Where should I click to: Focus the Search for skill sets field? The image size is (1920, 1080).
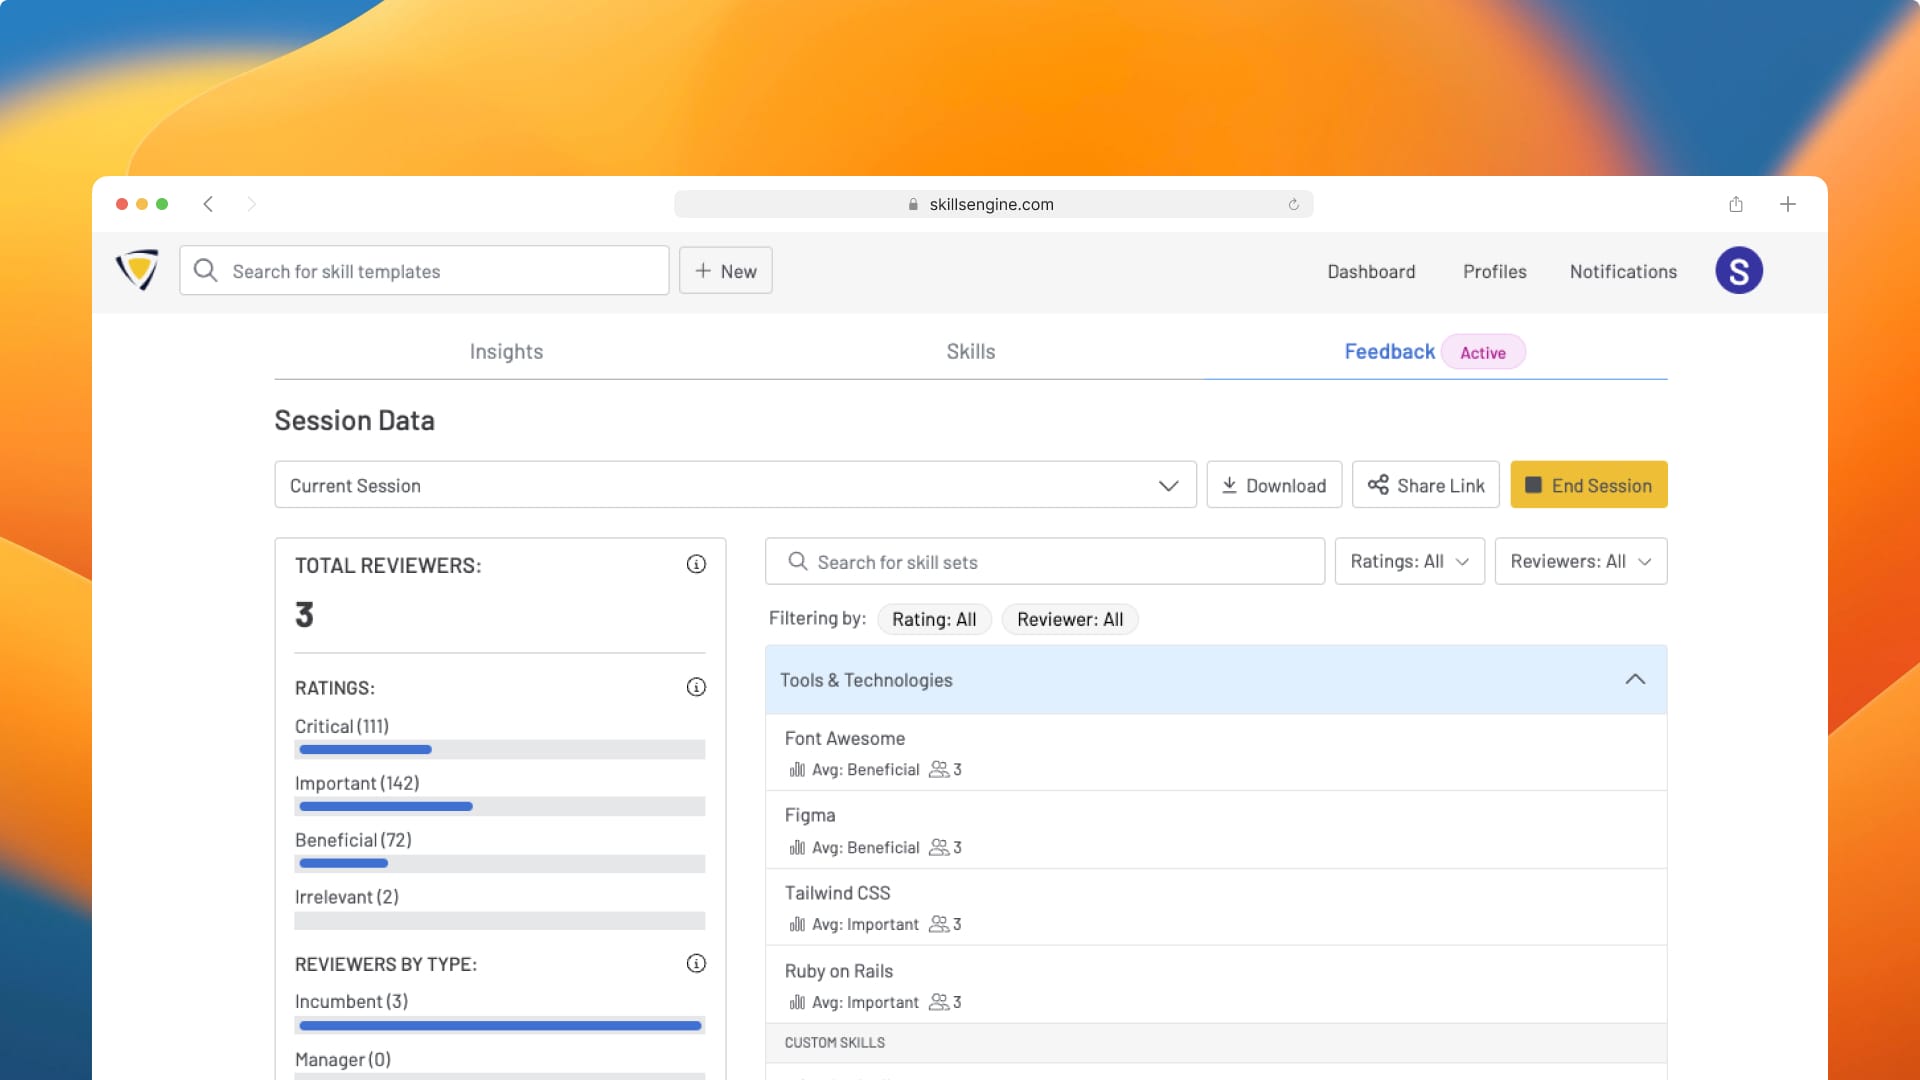click(1045, 562)
